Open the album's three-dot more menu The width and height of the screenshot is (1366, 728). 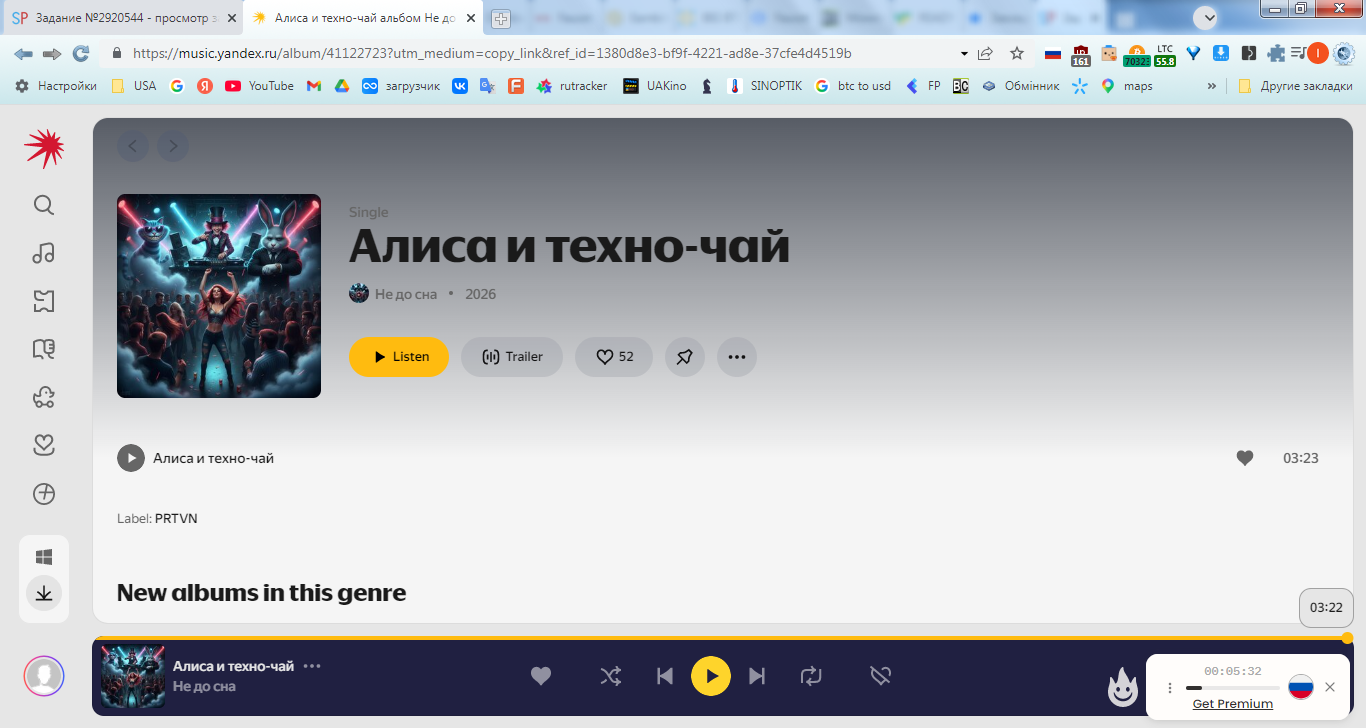[x=737, y=357]
